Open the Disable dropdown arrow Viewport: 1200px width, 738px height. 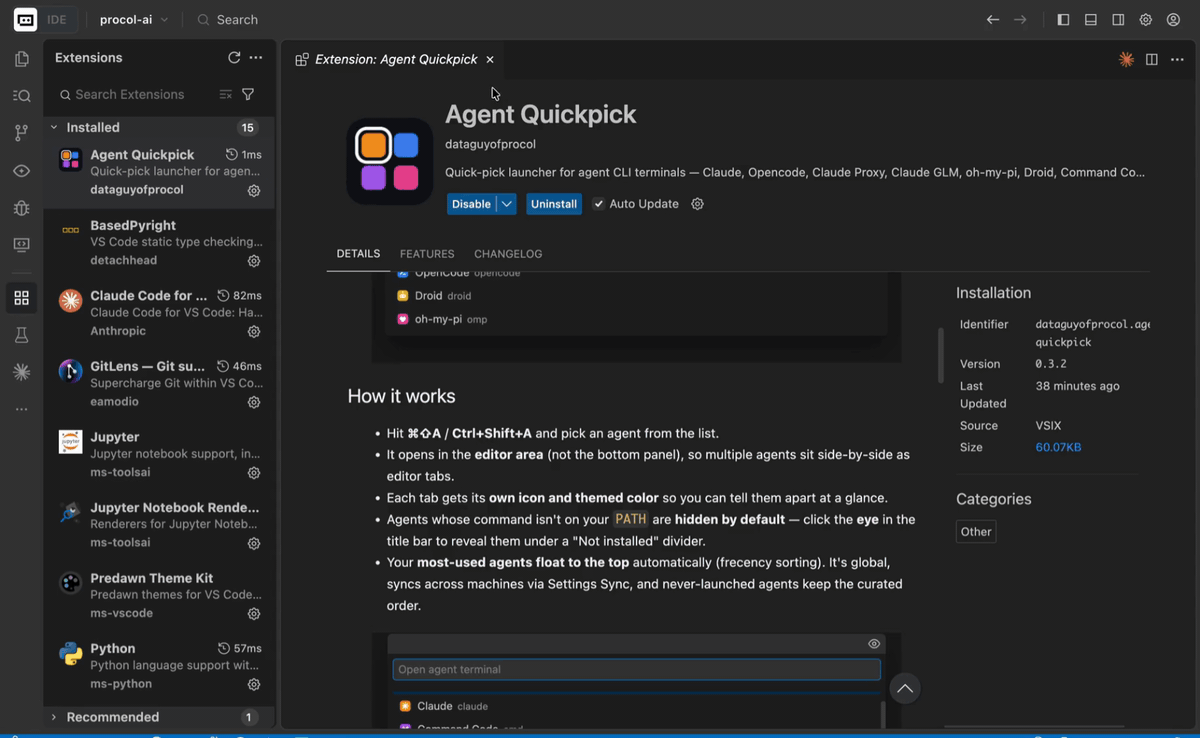point(507,204)
